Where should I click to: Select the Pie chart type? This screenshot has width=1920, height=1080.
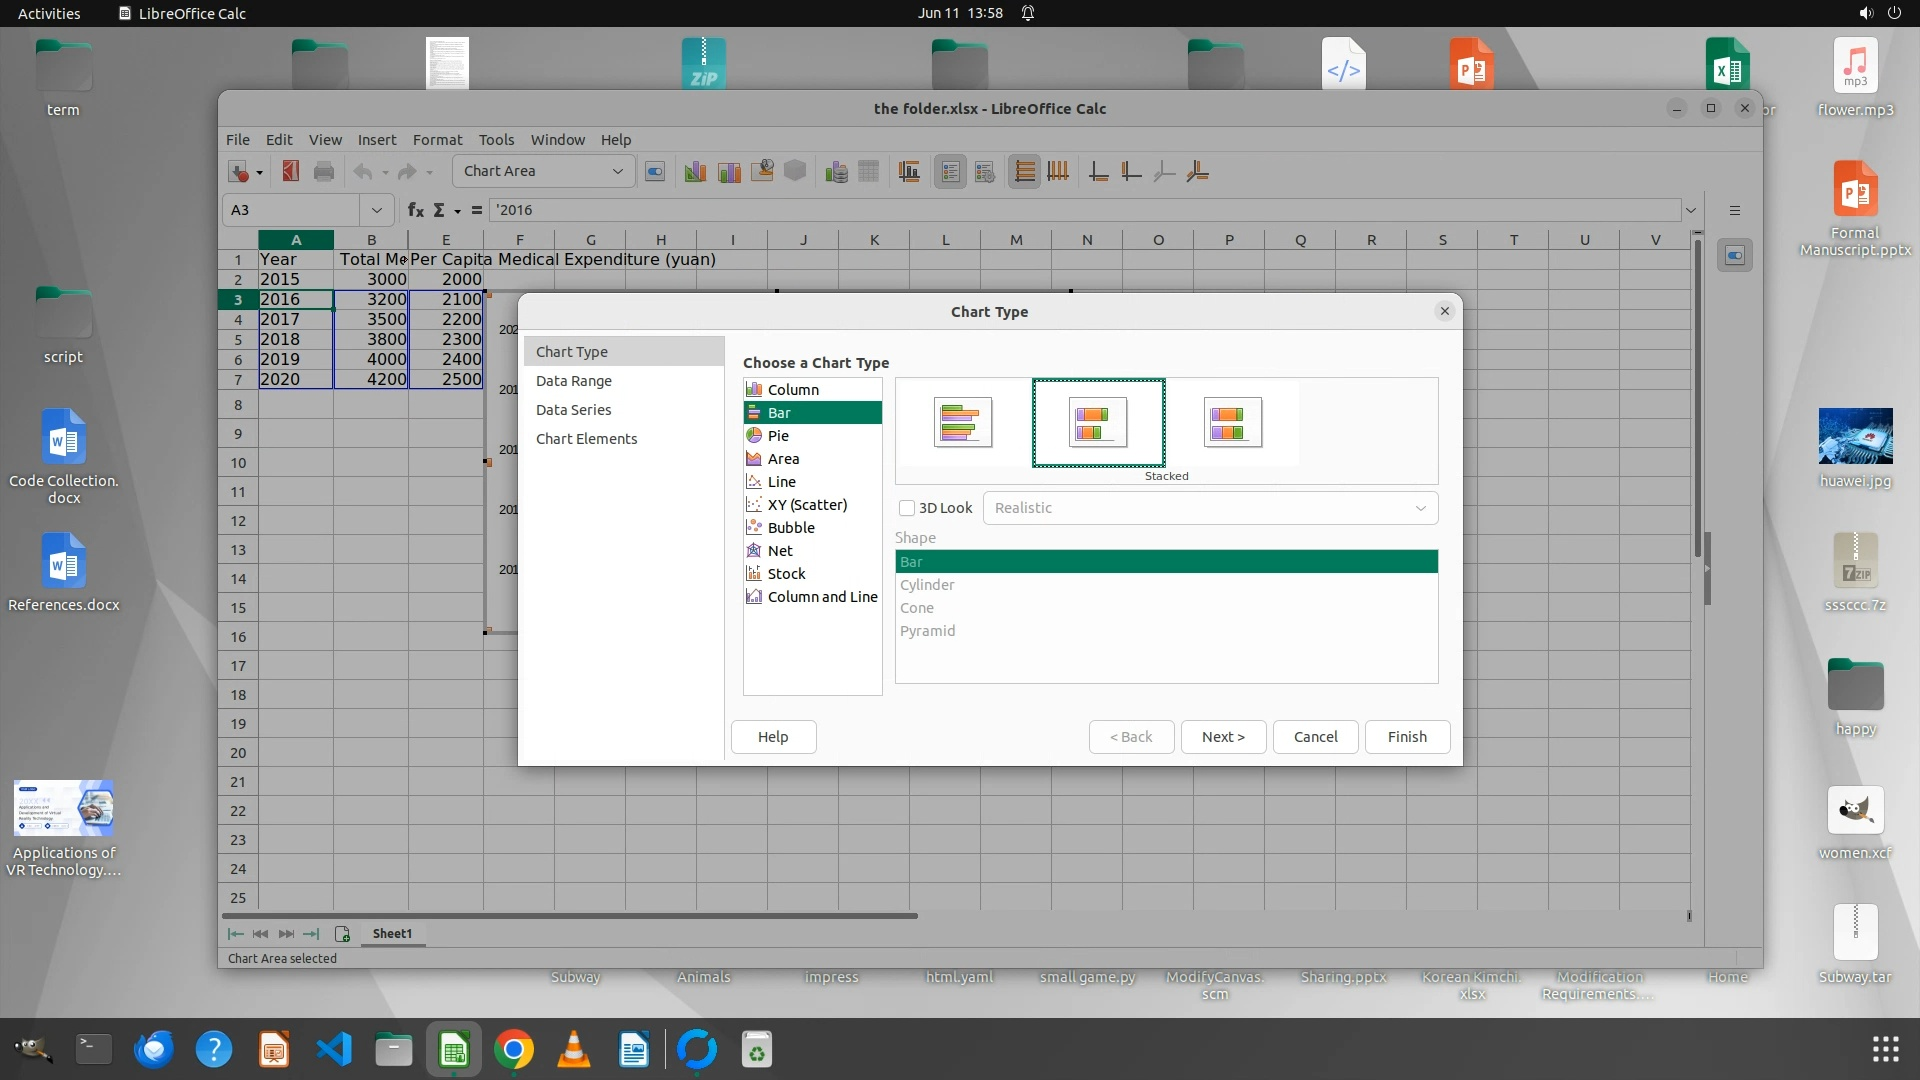(778, 436)
